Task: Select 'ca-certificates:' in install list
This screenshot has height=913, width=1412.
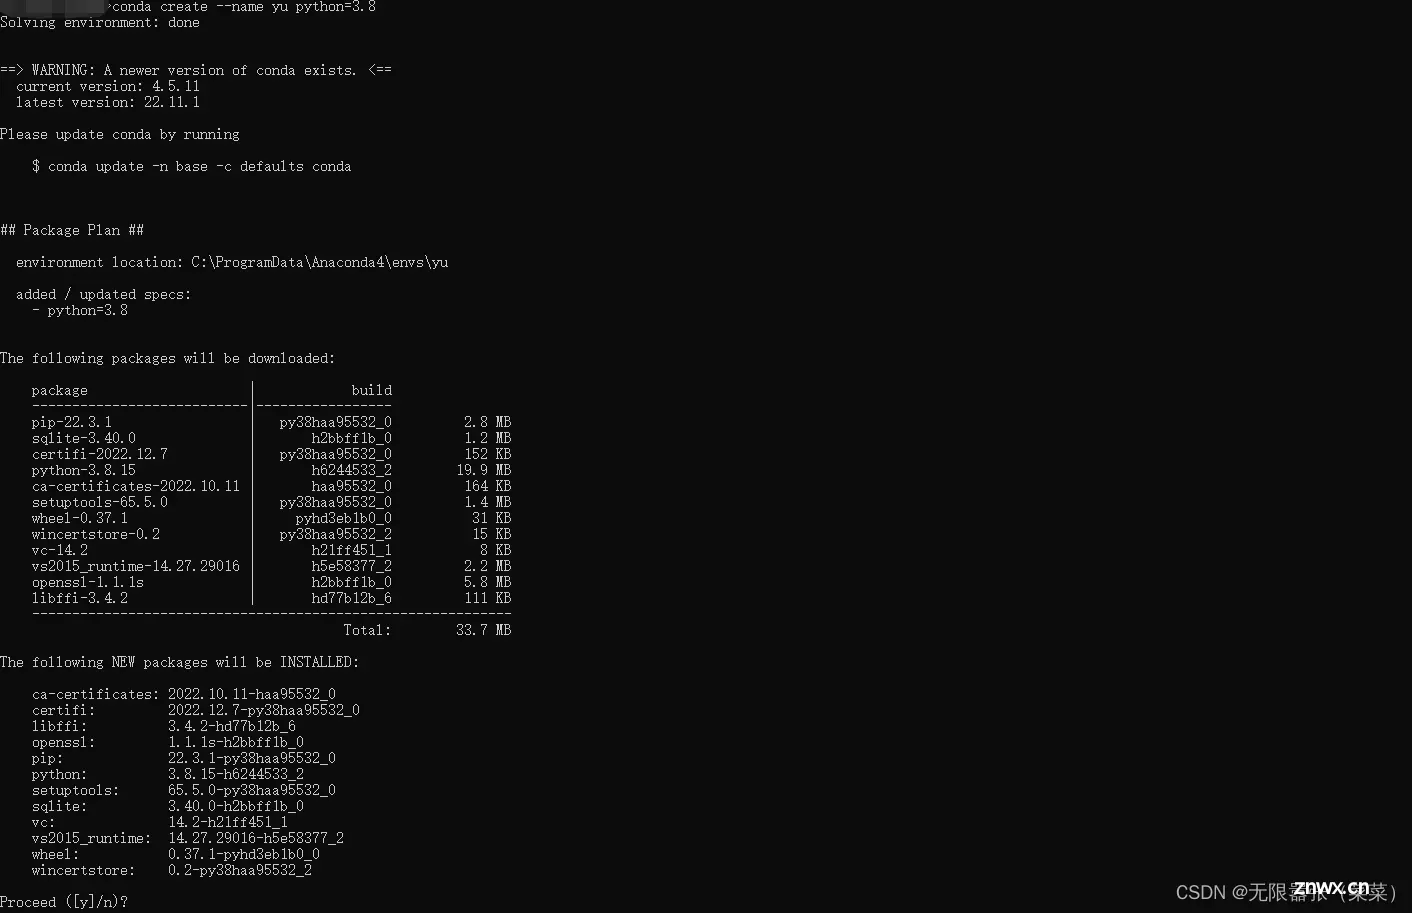Action: (96, 694)
